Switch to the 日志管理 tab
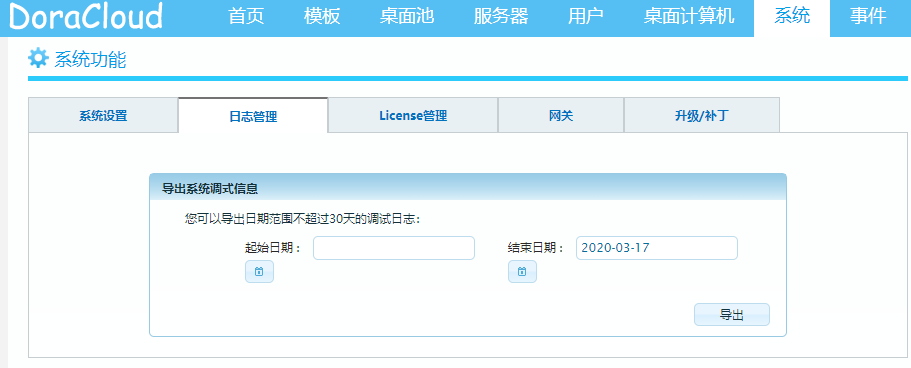Viewport: 911px width, 368px height. click(x=253, y=116)
